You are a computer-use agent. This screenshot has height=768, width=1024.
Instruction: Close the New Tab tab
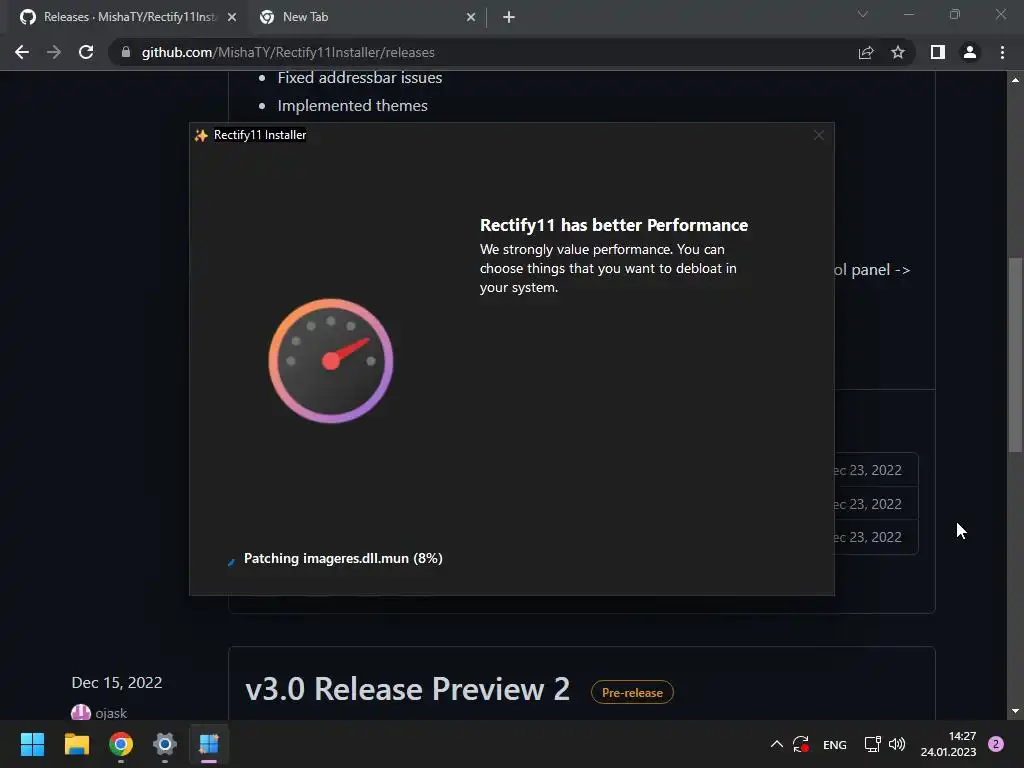pyautogui.click(x=471, y=17)
